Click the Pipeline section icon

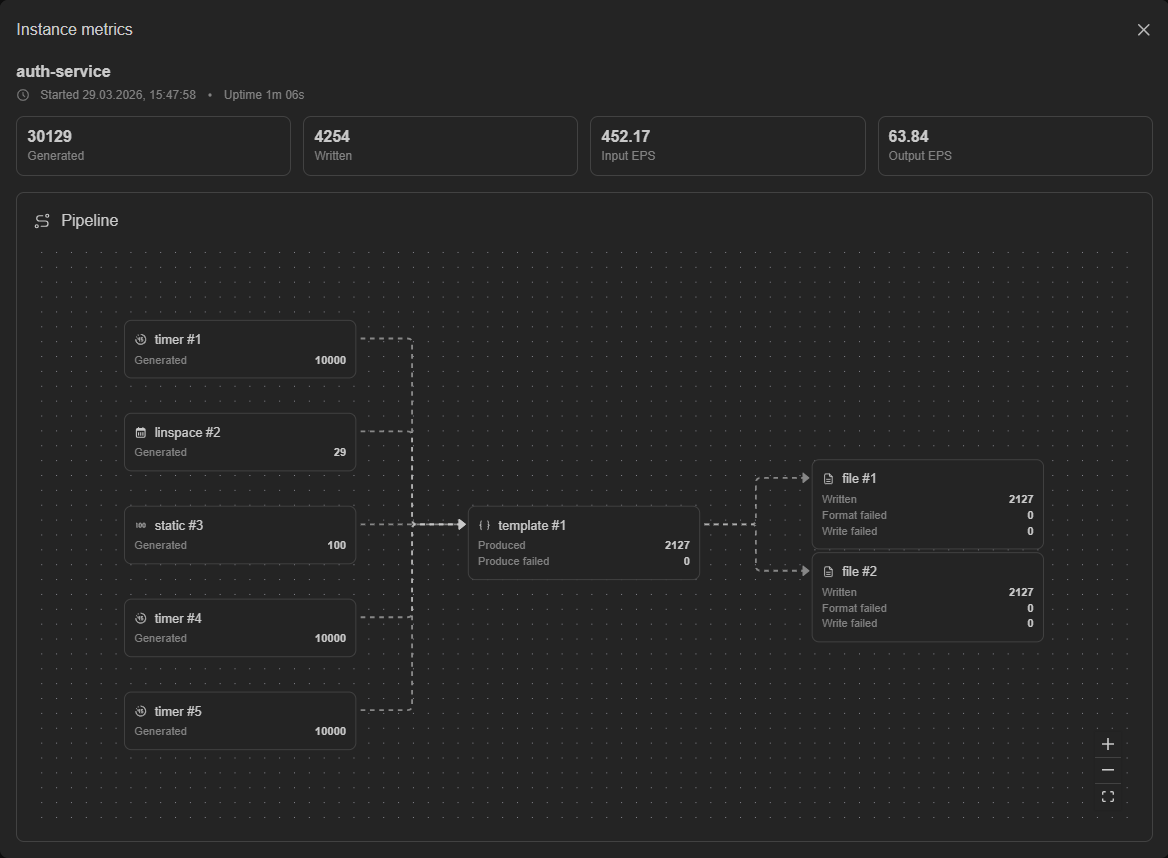pyautogui.click(x=42, y=221)
